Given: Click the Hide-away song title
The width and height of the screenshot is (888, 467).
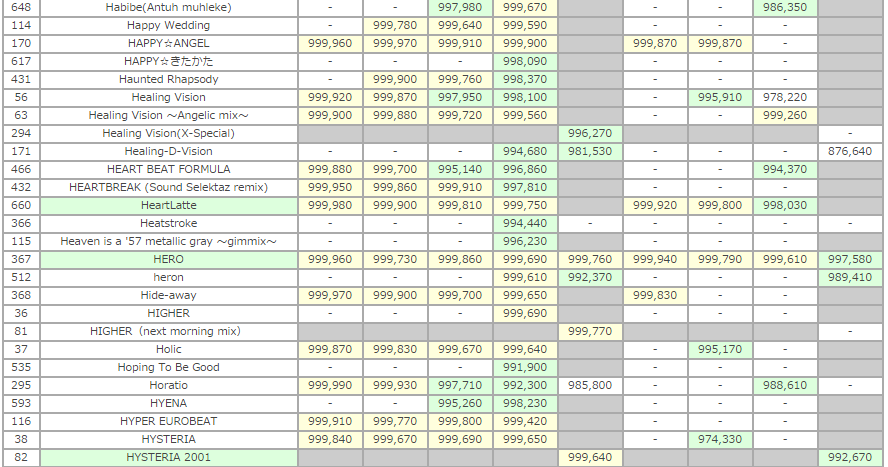Looking at the screenshot, I should (169, 295).
